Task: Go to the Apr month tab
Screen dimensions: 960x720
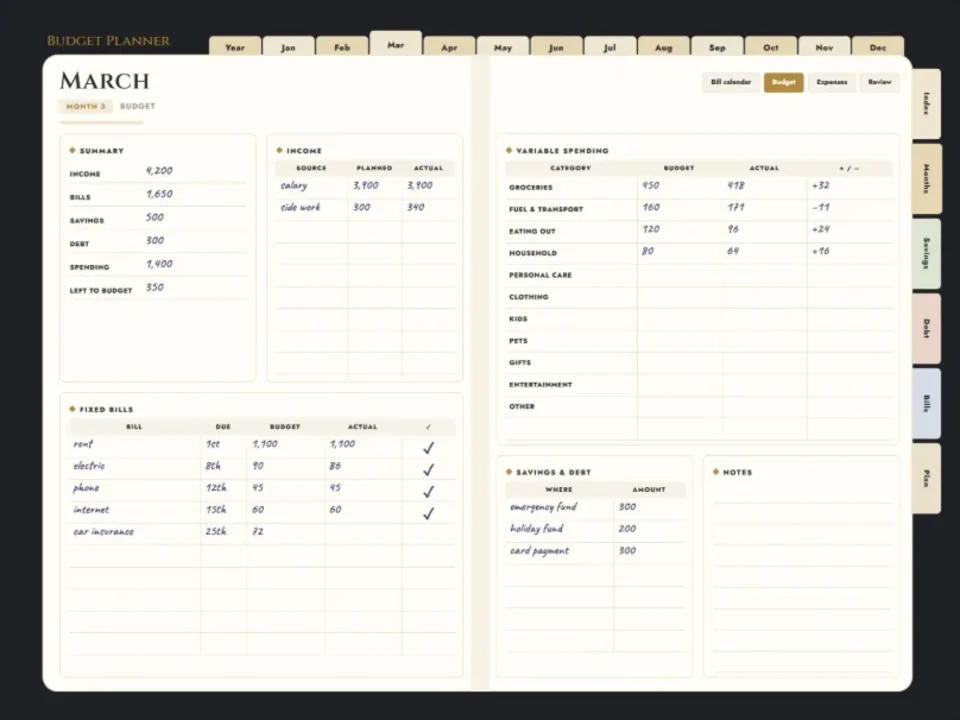Action: tap(449, 47)
